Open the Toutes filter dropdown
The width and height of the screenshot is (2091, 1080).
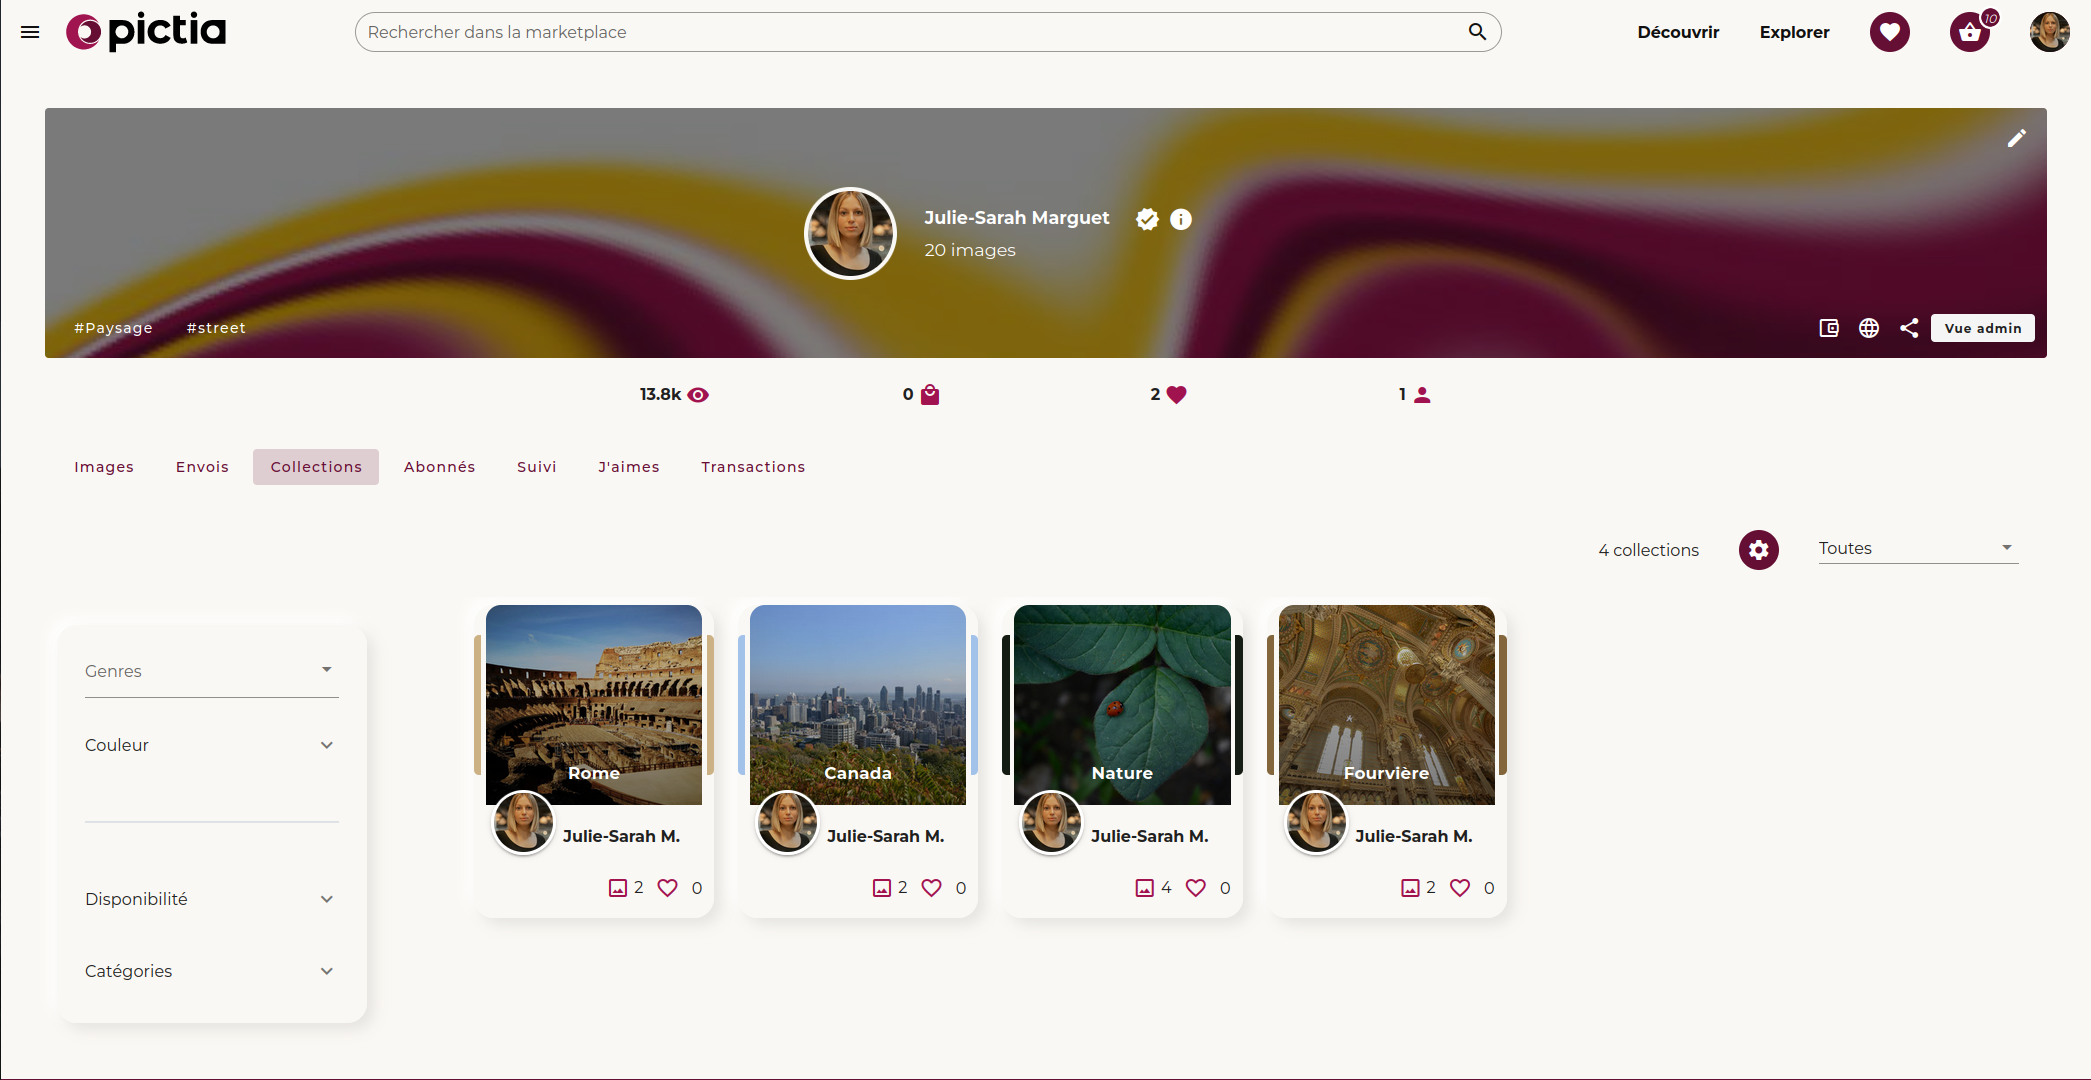coord(1917,548)
